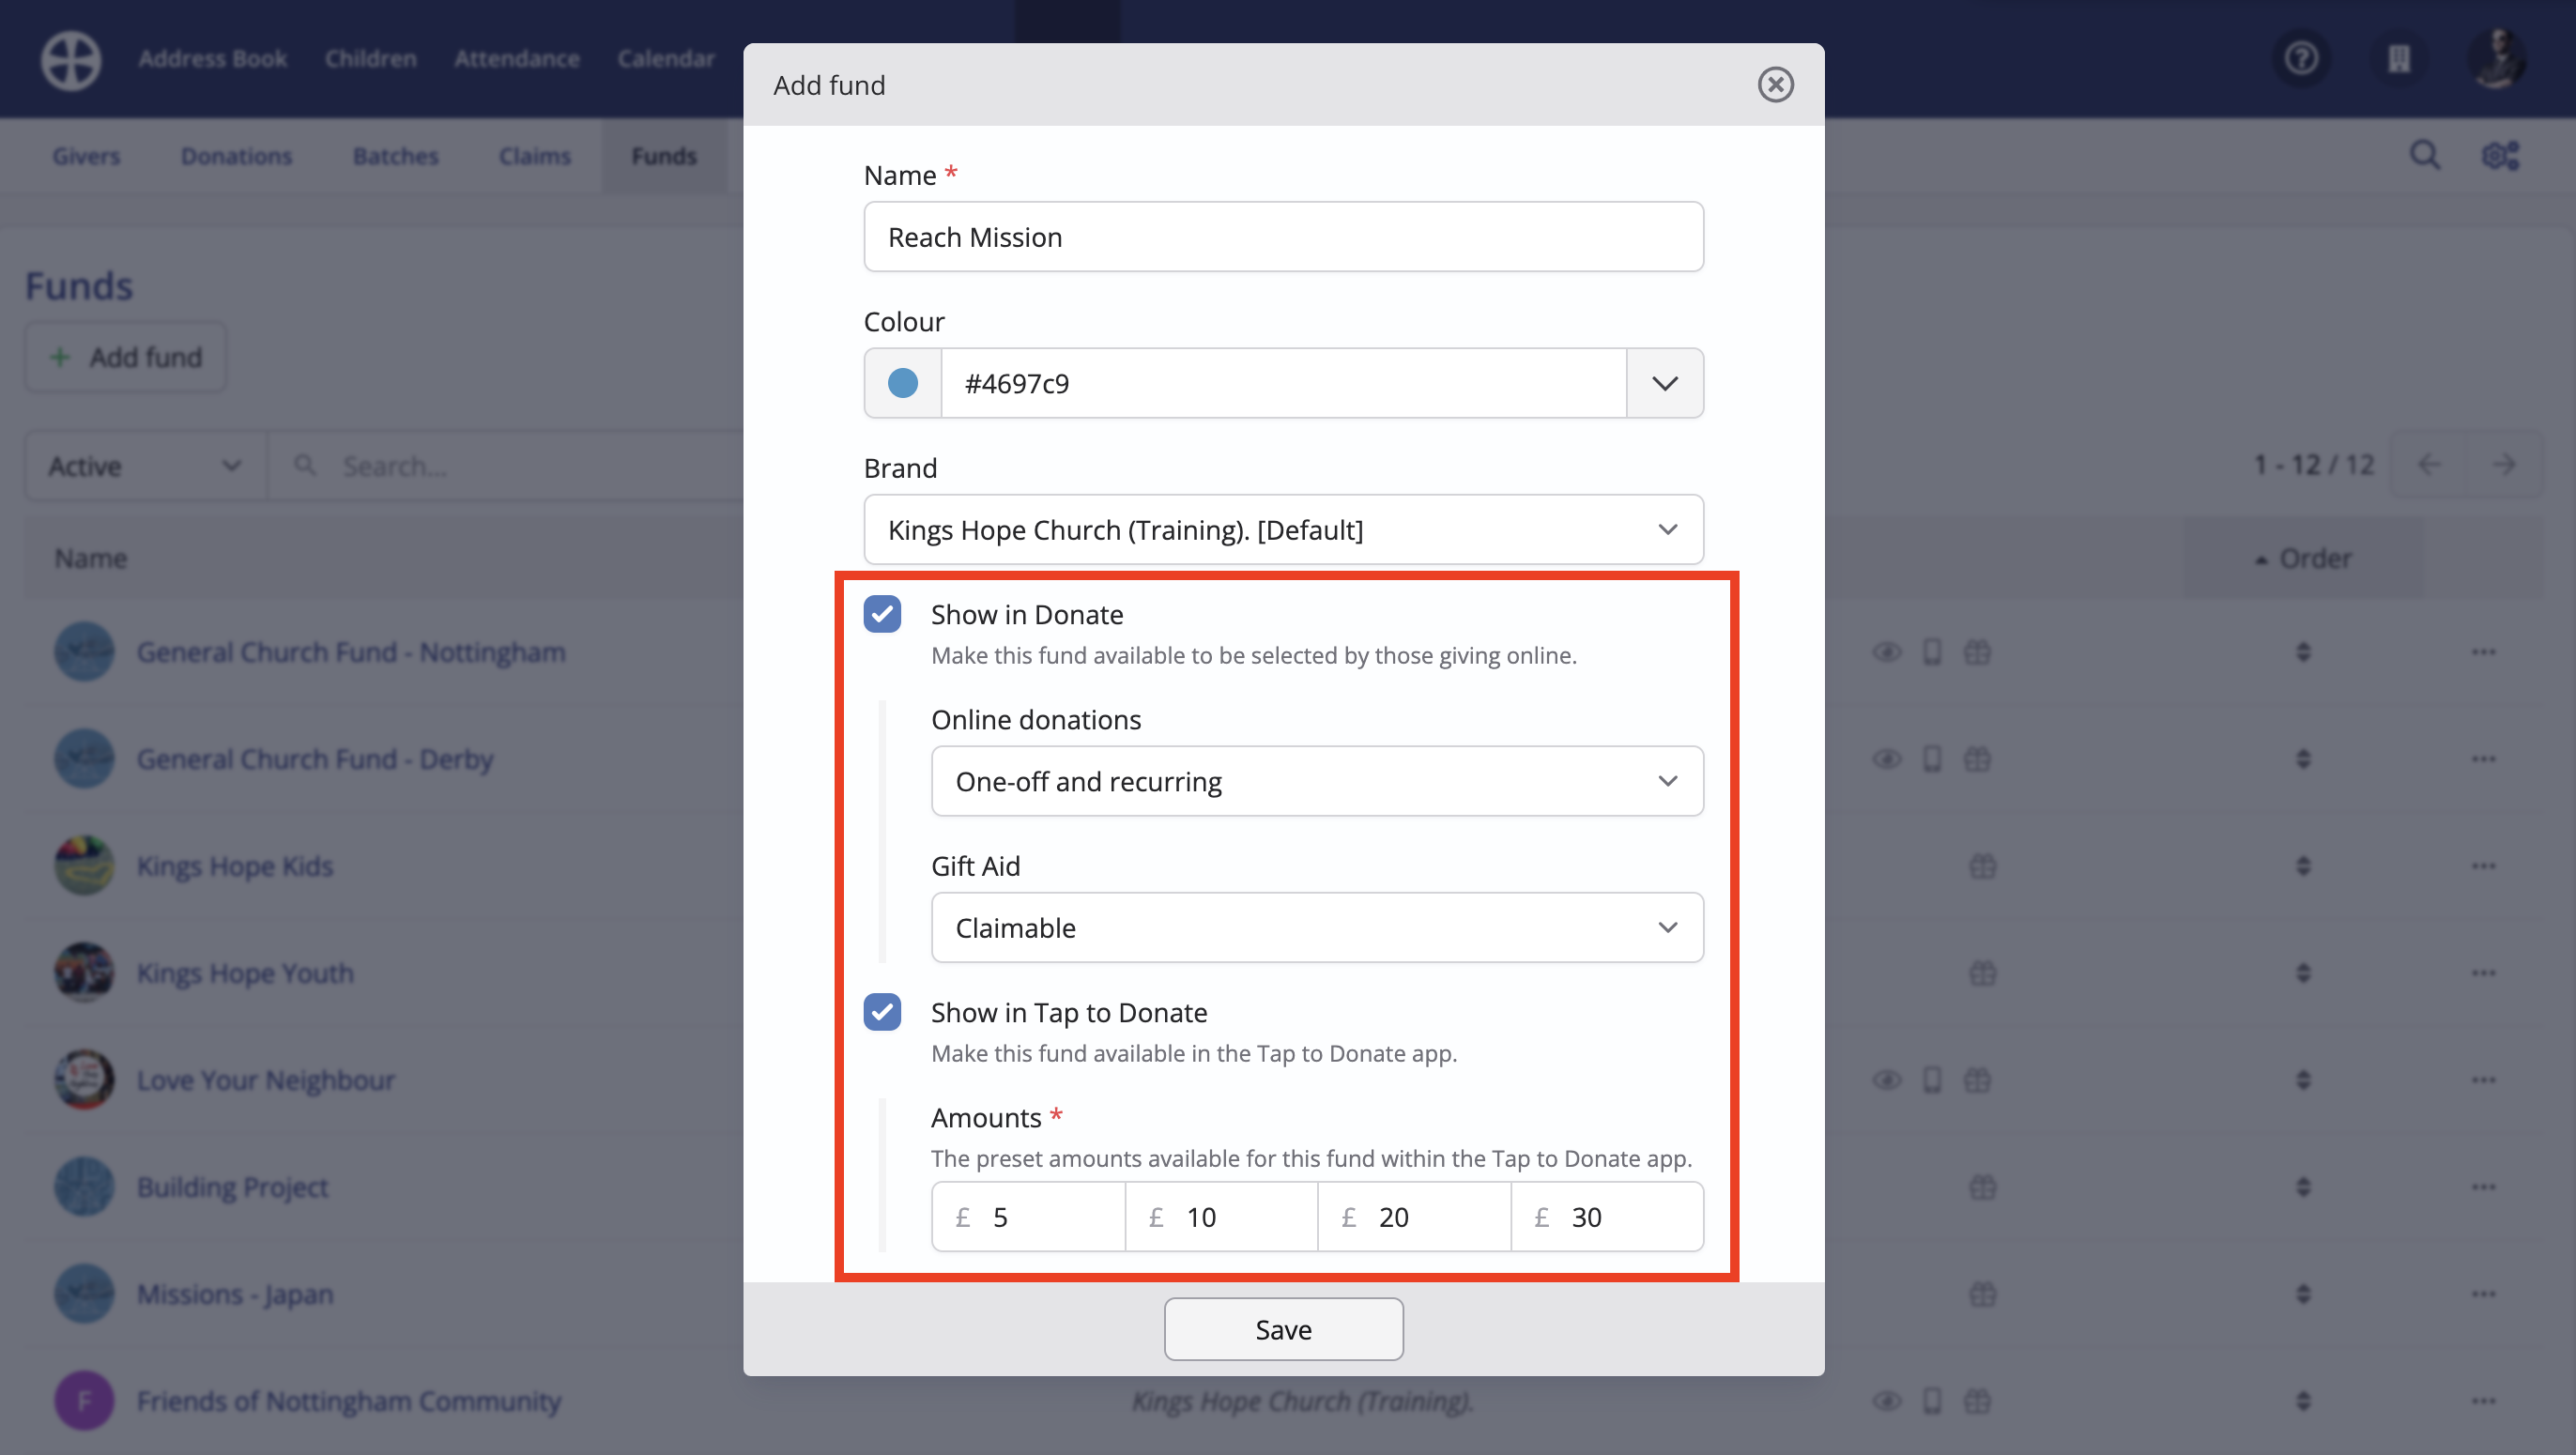Image resolution: width=2576 pixels, height=1455 pixels.
Task: Click eye icon for General Church Fund - Derby
Action: (1886, 759)
